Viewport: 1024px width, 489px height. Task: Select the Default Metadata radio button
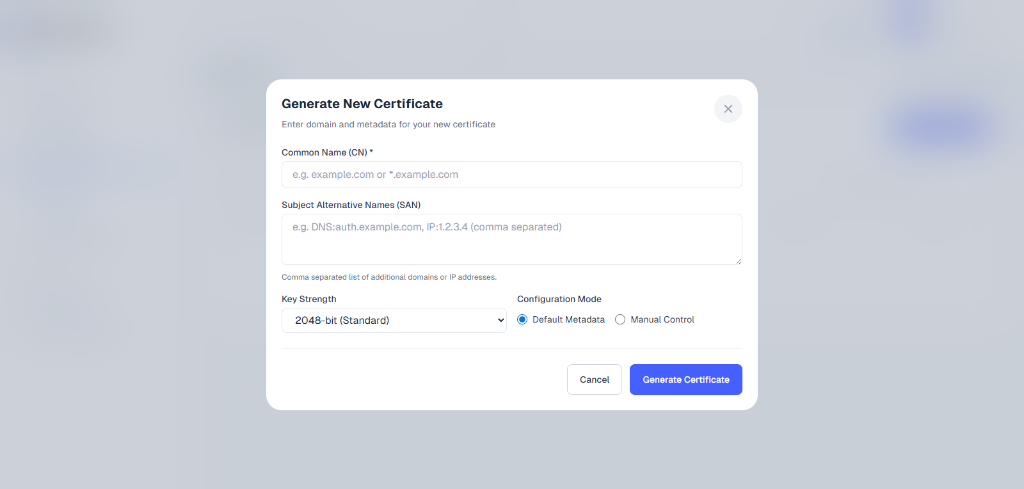pos(522,320)
